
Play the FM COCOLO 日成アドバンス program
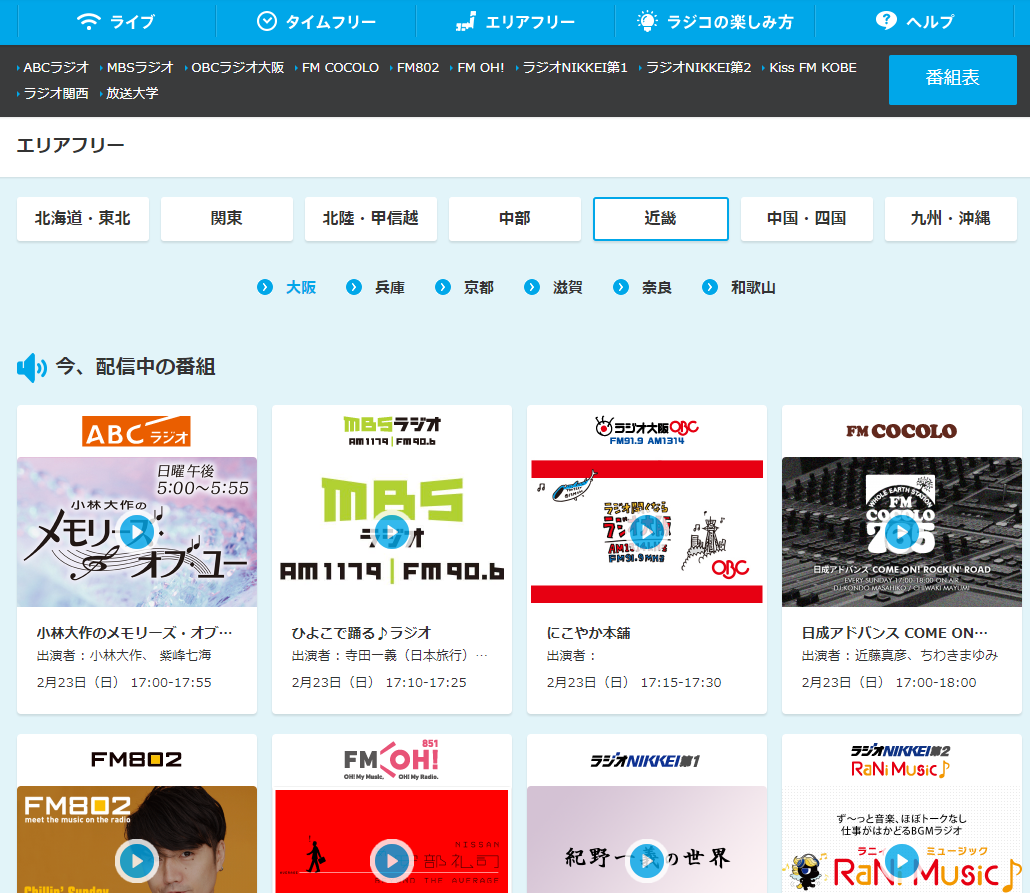[x=902, y=532]
